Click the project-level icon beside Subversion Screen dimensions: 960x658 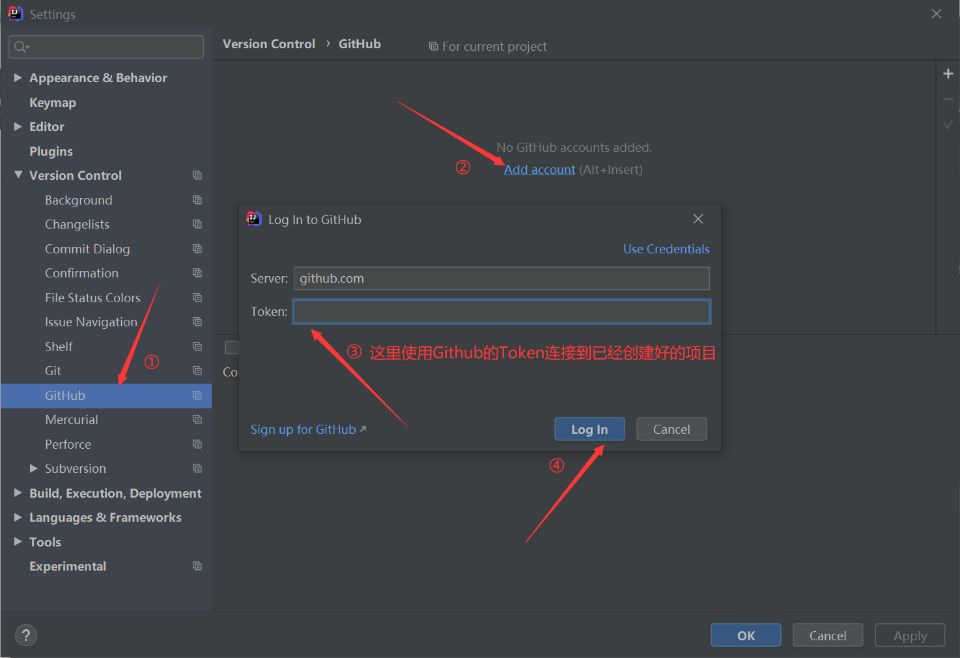tap(197, 469)
